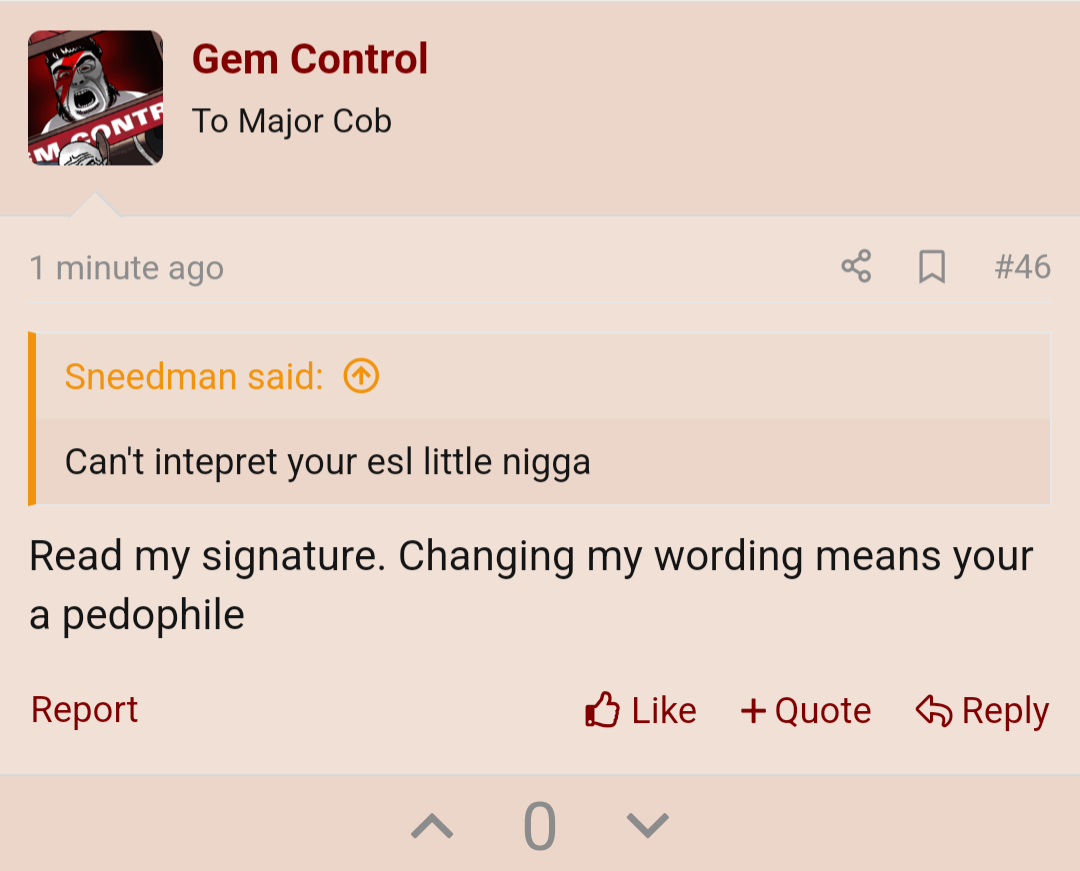Upvote the post with the up chevron
1080x871 pixels.
(x=432, y=826)
